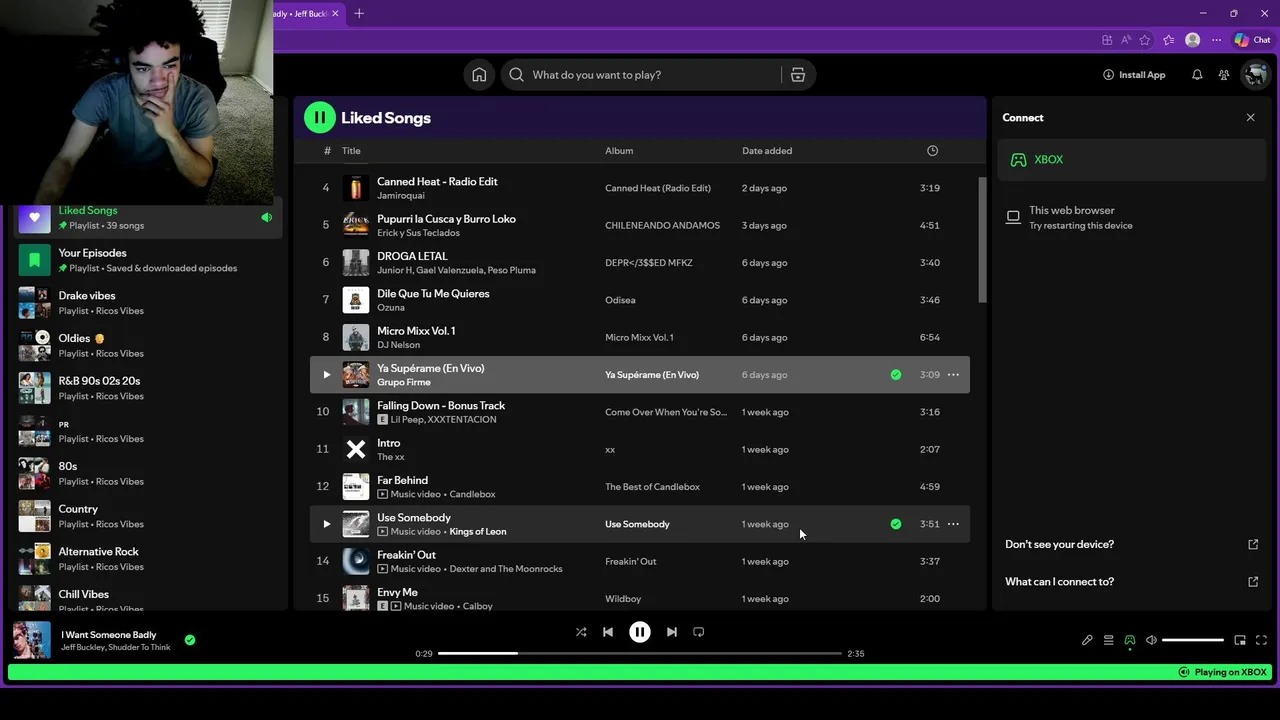
Task: Click 'Freakin' Out' song title
Action: point(406,555)
